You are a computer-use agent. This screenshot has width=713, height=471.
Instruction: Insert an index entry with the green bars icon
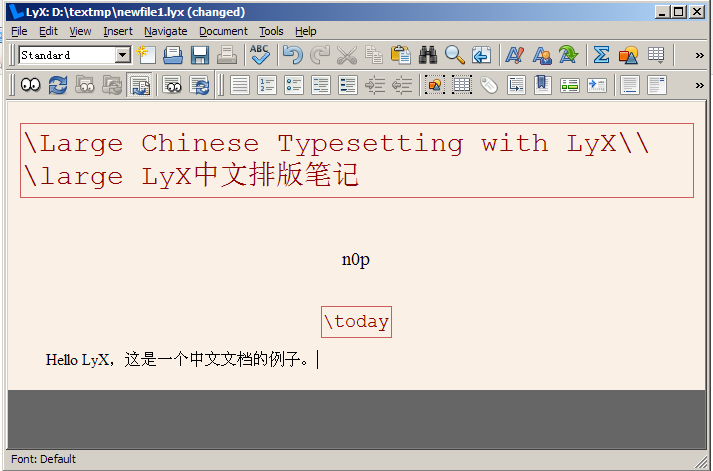[x=570, y=85]
